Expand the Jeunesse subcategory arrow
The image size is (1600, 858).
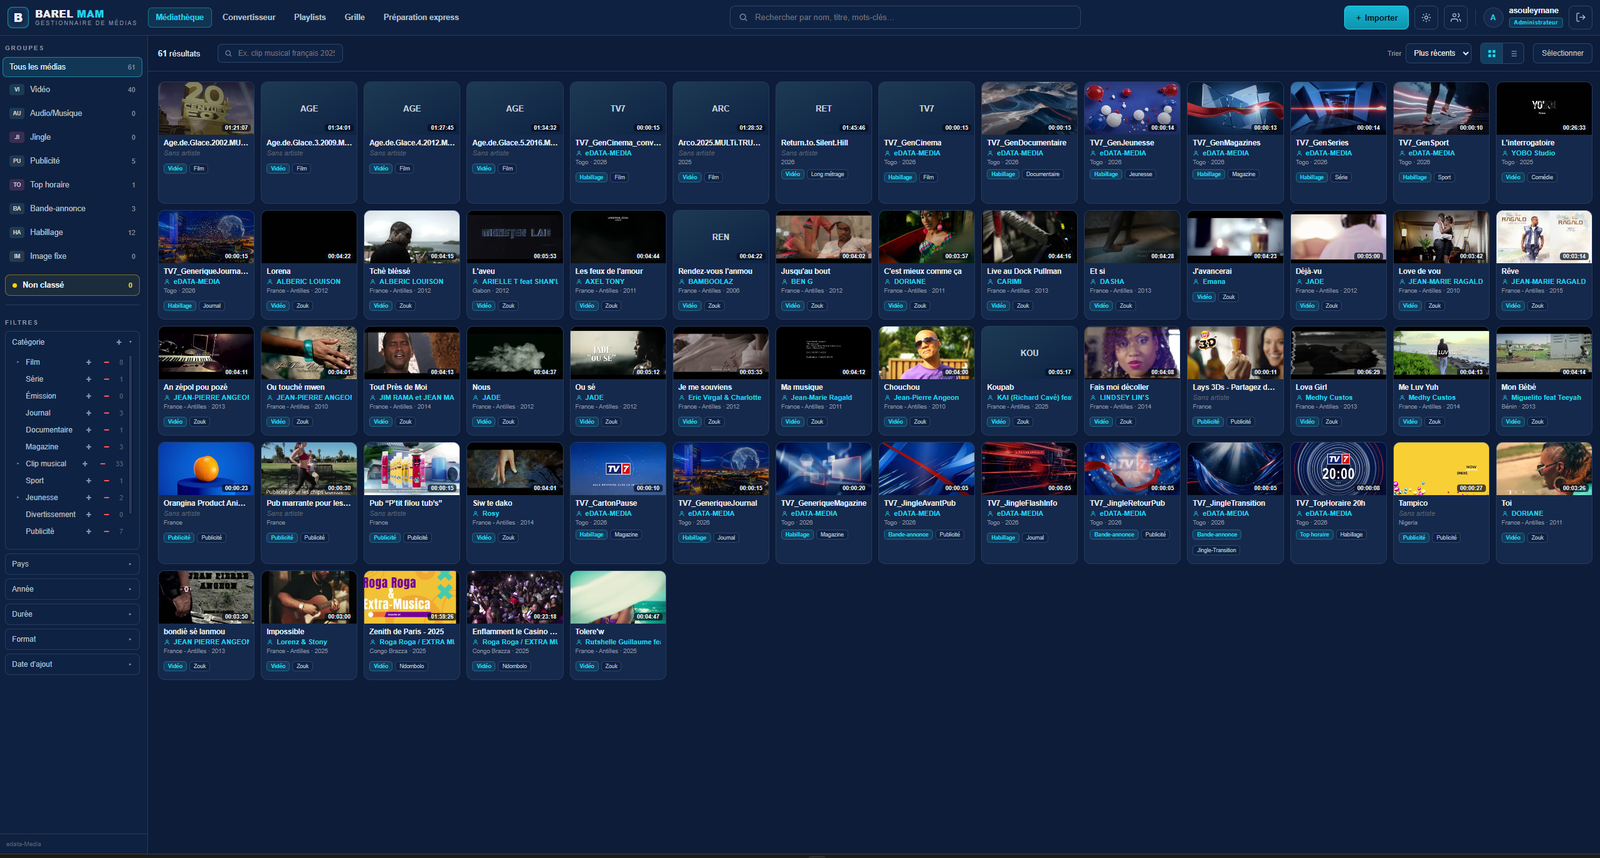coord(18,498)
